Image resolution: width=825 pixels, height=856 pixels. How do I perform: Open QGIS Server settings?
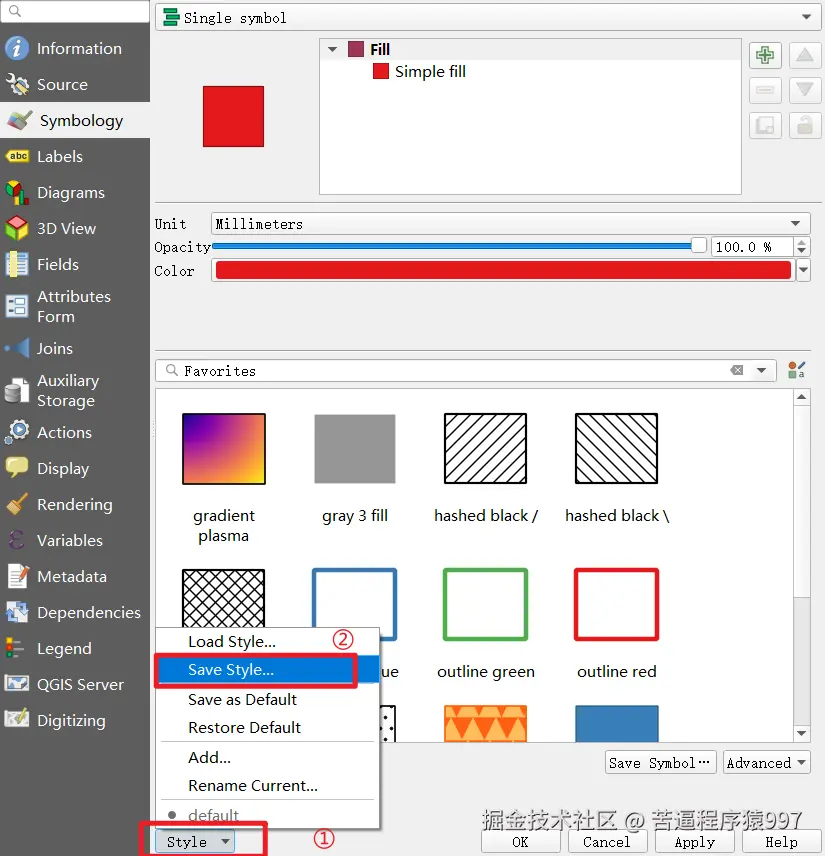(75, 685)
